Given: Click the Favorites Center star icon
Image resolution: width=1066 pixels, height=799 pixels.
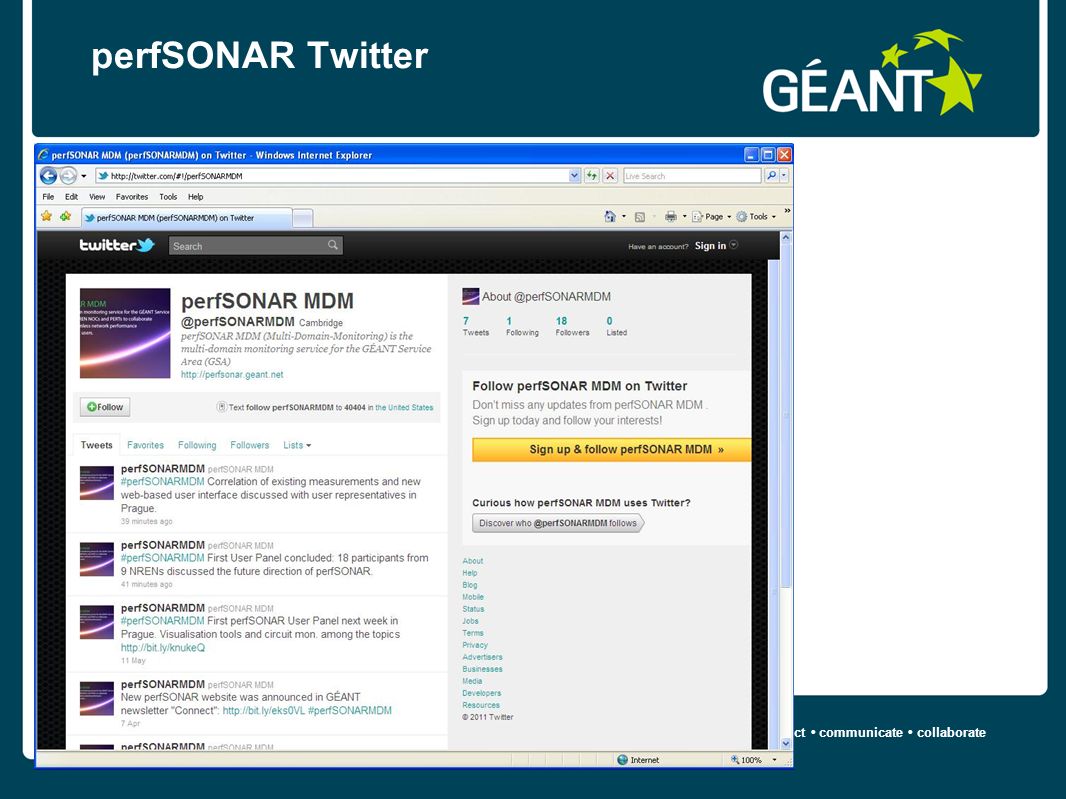Looking at the screenshot, I should tap(46, 216).
